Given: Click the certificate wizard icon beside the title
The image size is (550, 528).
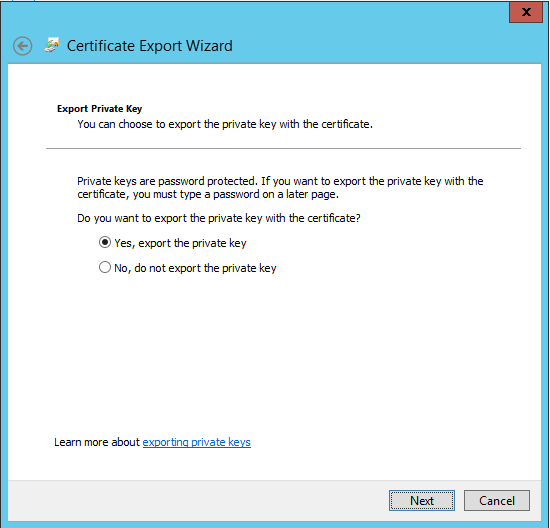Looking at the screenshot, I should pyautogui.click(x=52, y=45).
